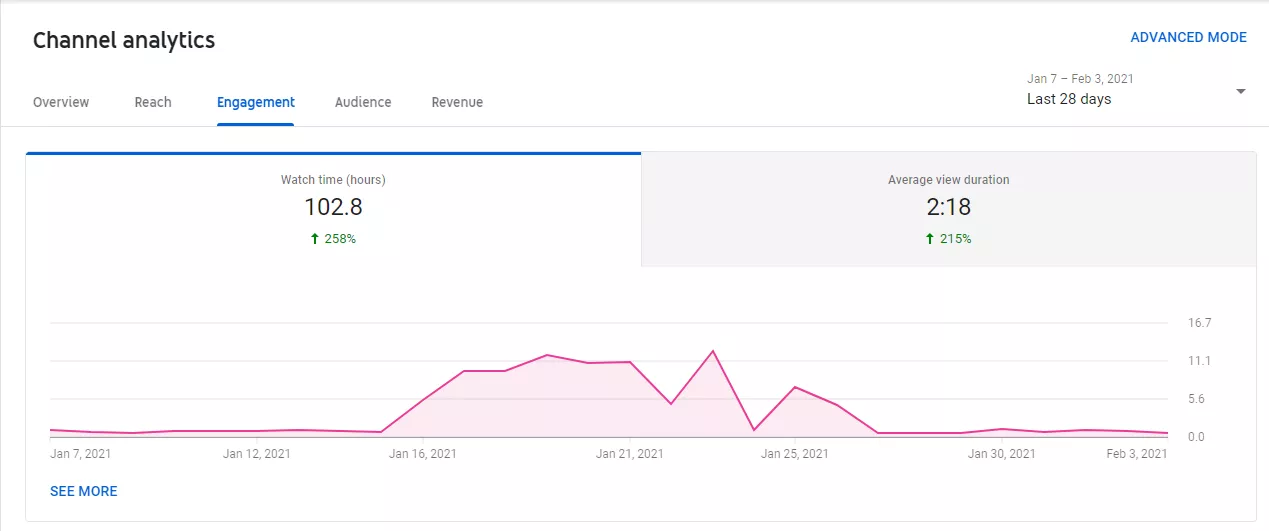
Task: Select the Engagement tab
Action: point(256,102)
